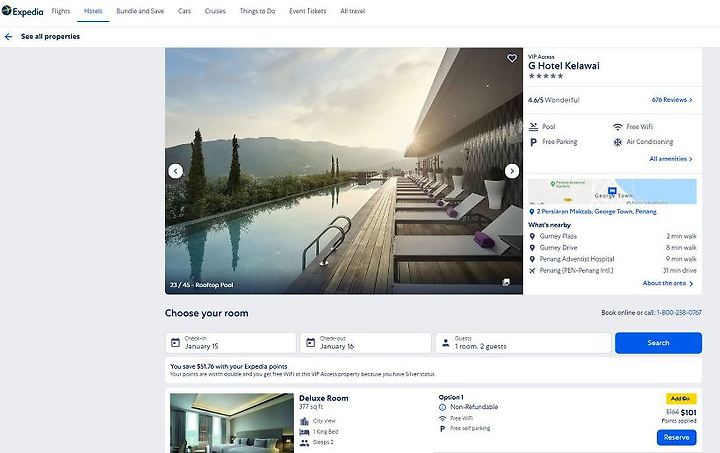
Task: Click the address location pin icon
Action: (532, 212)
